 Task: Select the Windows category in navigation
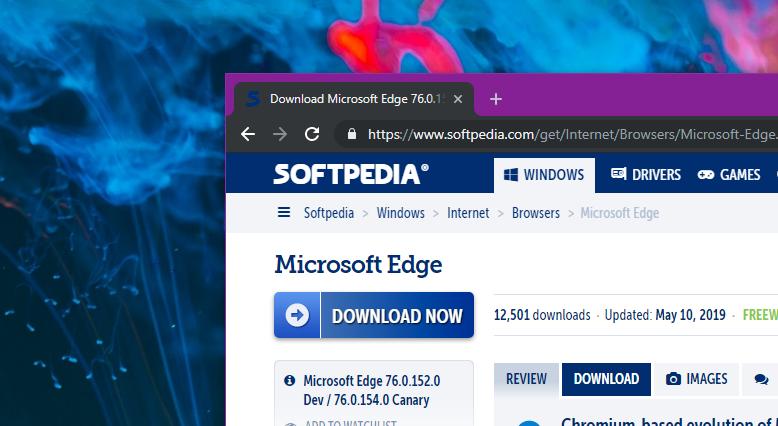coord(544,175)
